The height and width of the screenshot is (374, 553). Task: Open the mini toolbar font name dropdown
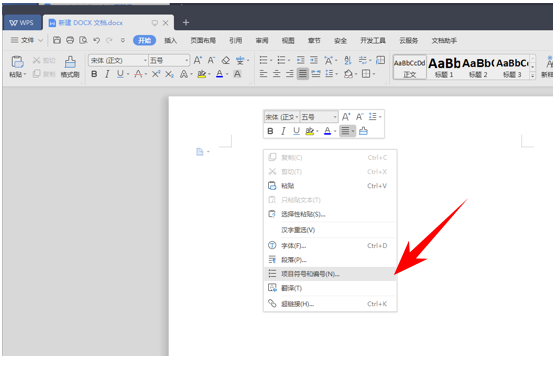coord(297,117)
